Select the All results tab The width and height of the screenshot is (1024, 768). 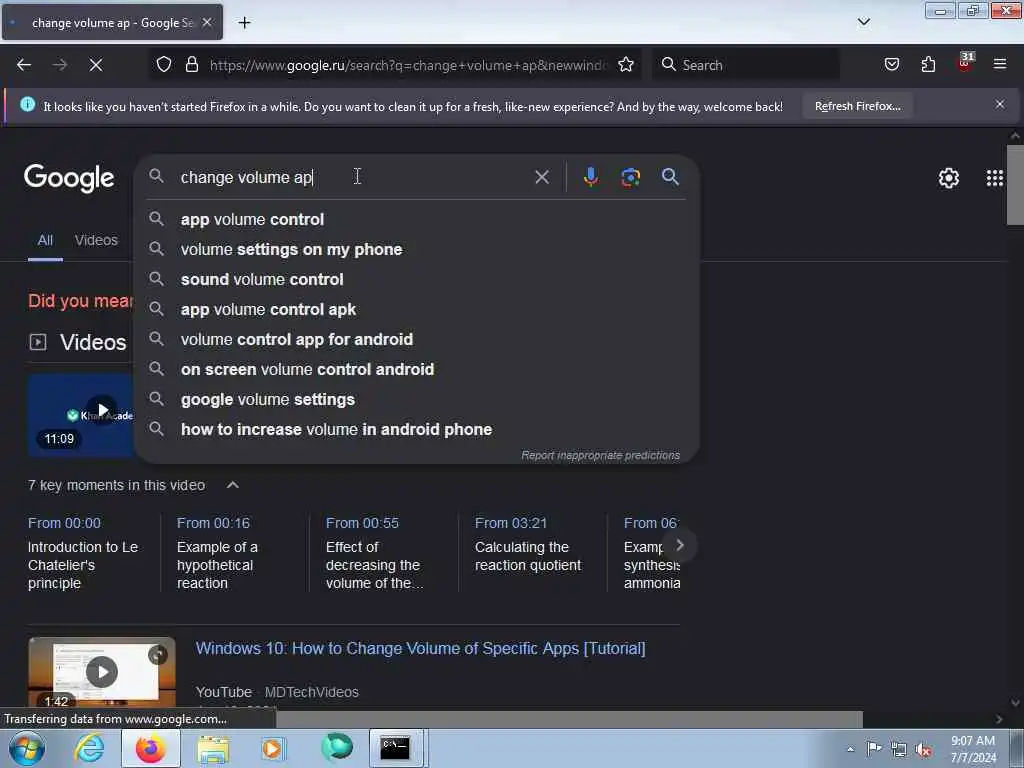(x=45, y=240)
